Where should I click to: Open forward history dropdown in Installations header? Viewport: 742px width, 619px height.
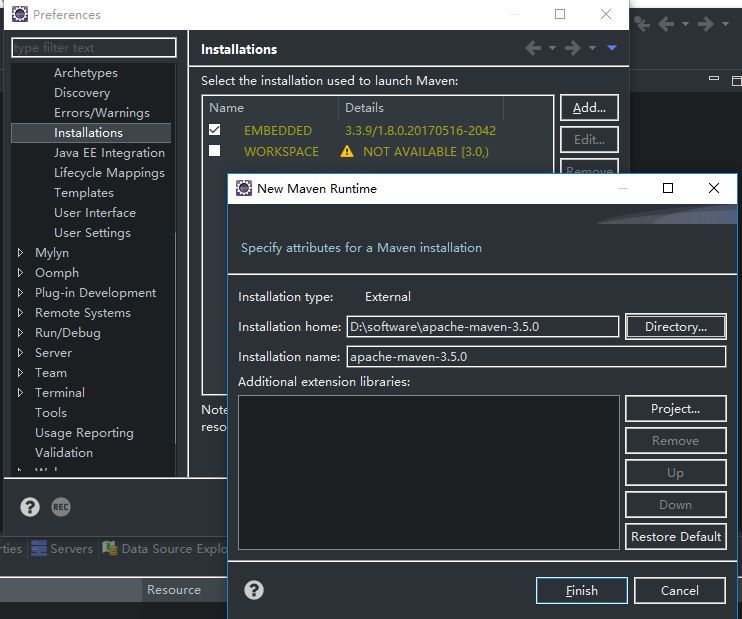pos(592,48)
